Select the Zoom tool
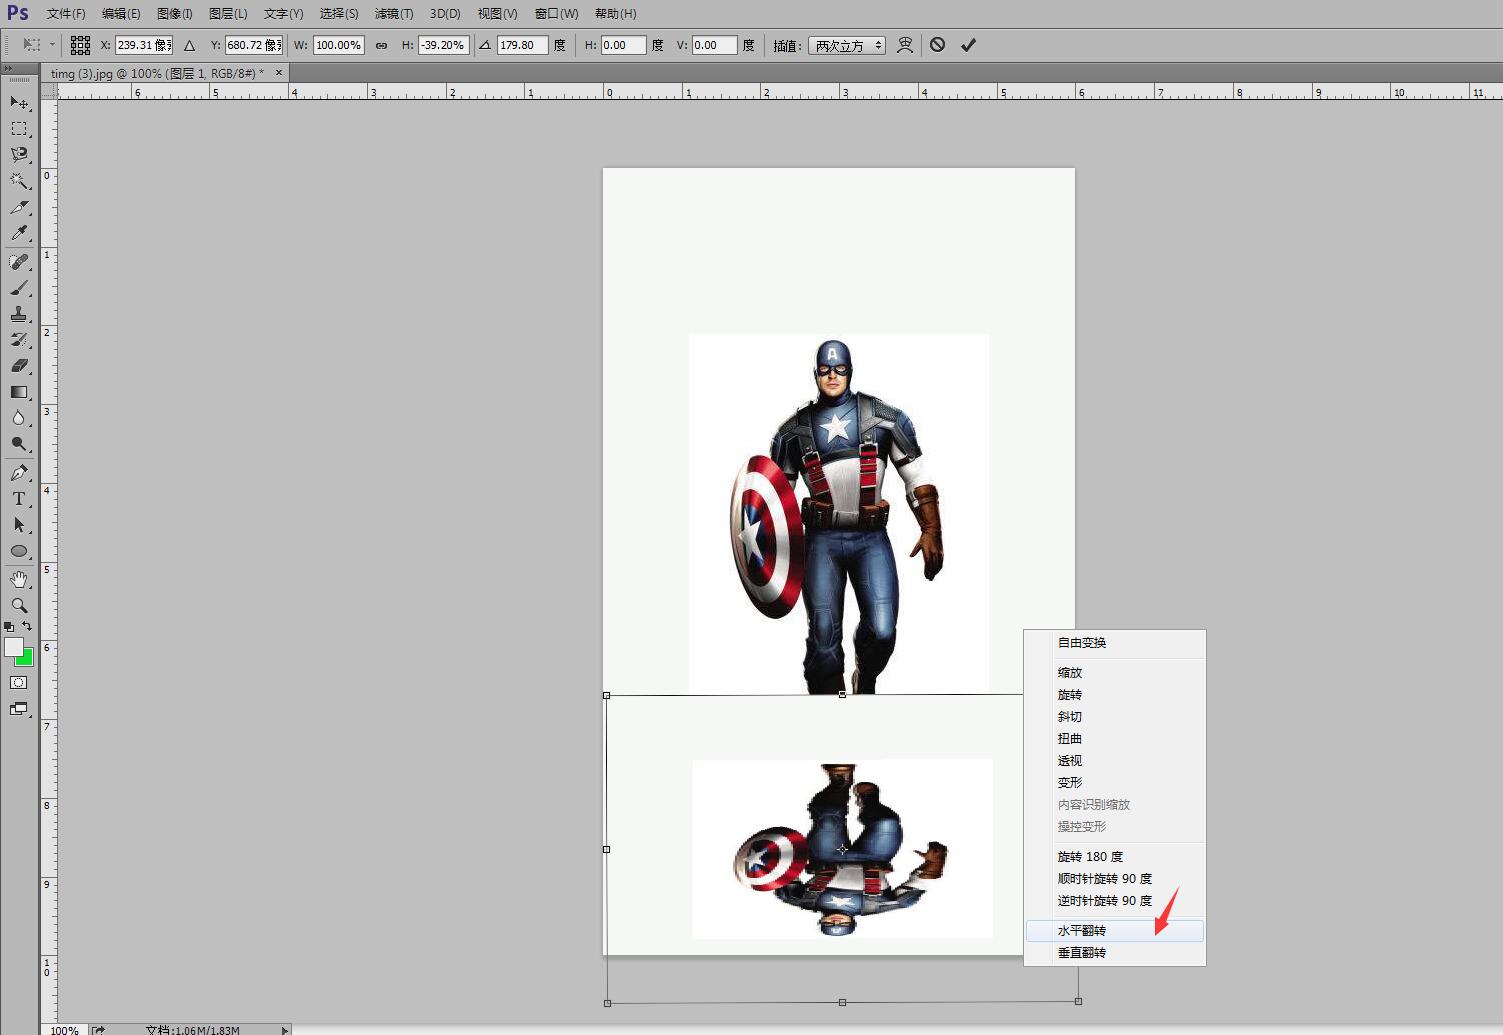The height and width of the screenshot is (1035, 1503). point(19,605)
